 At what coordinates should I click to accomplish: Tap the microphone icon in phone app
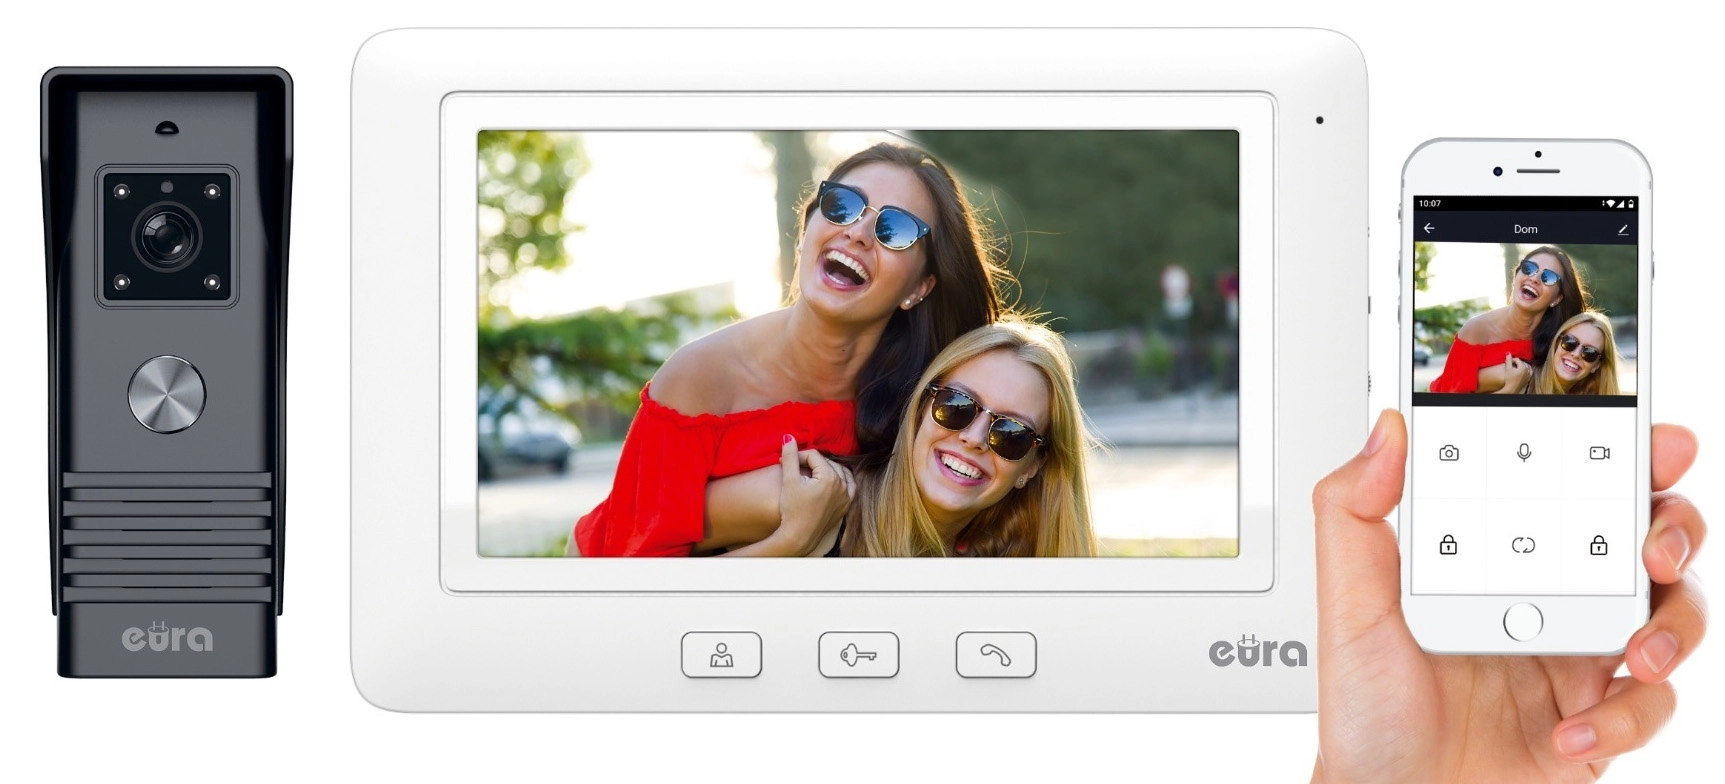[1523, 453]
